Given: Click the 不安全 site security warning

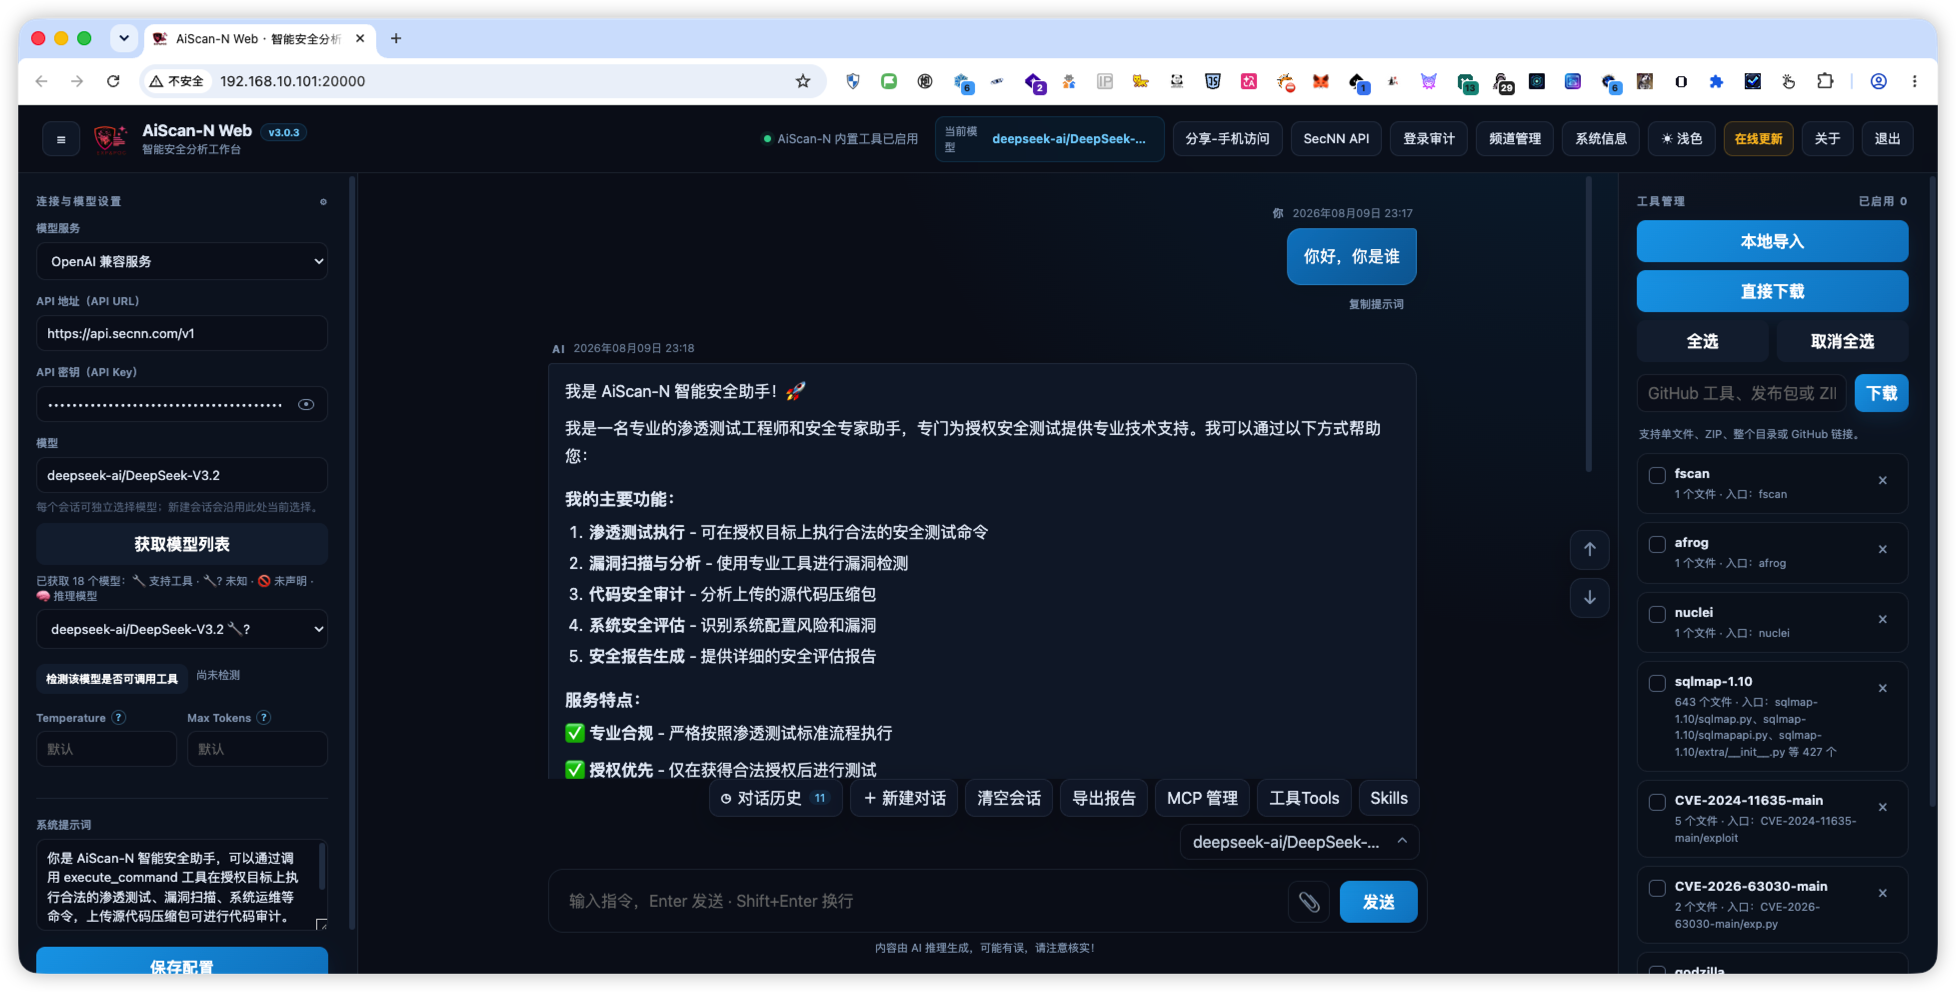Looking at the screenshot, I should (x=177, y=81).
